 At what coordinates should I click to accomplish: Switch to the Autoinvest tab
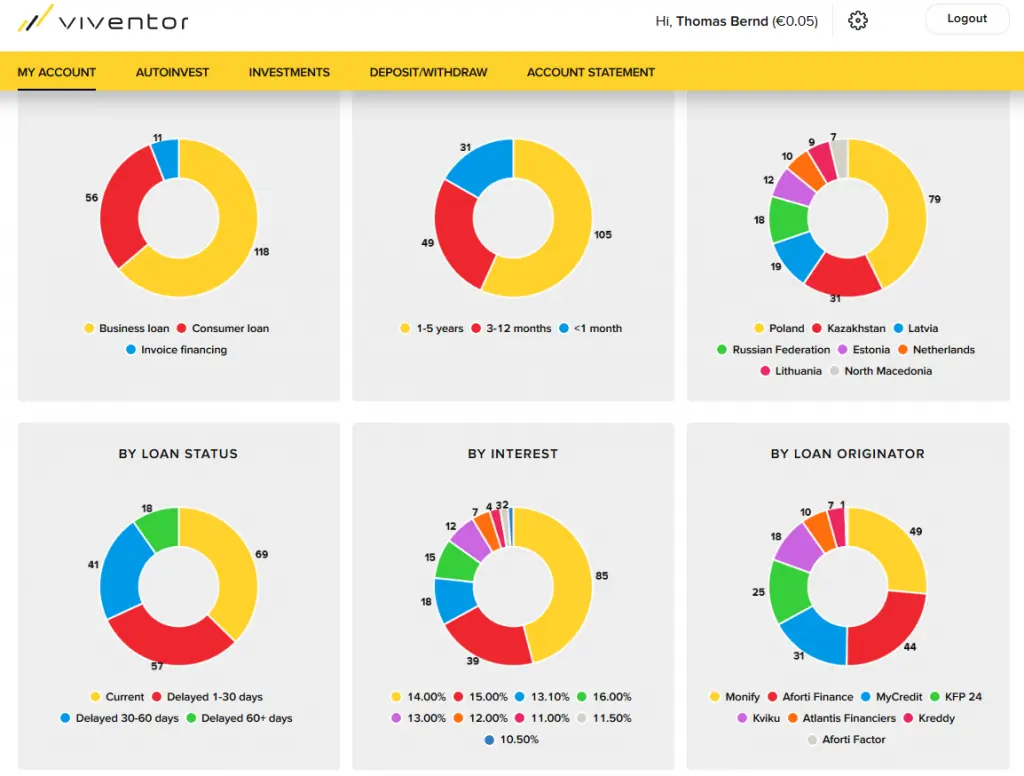(x=172, y=73)
